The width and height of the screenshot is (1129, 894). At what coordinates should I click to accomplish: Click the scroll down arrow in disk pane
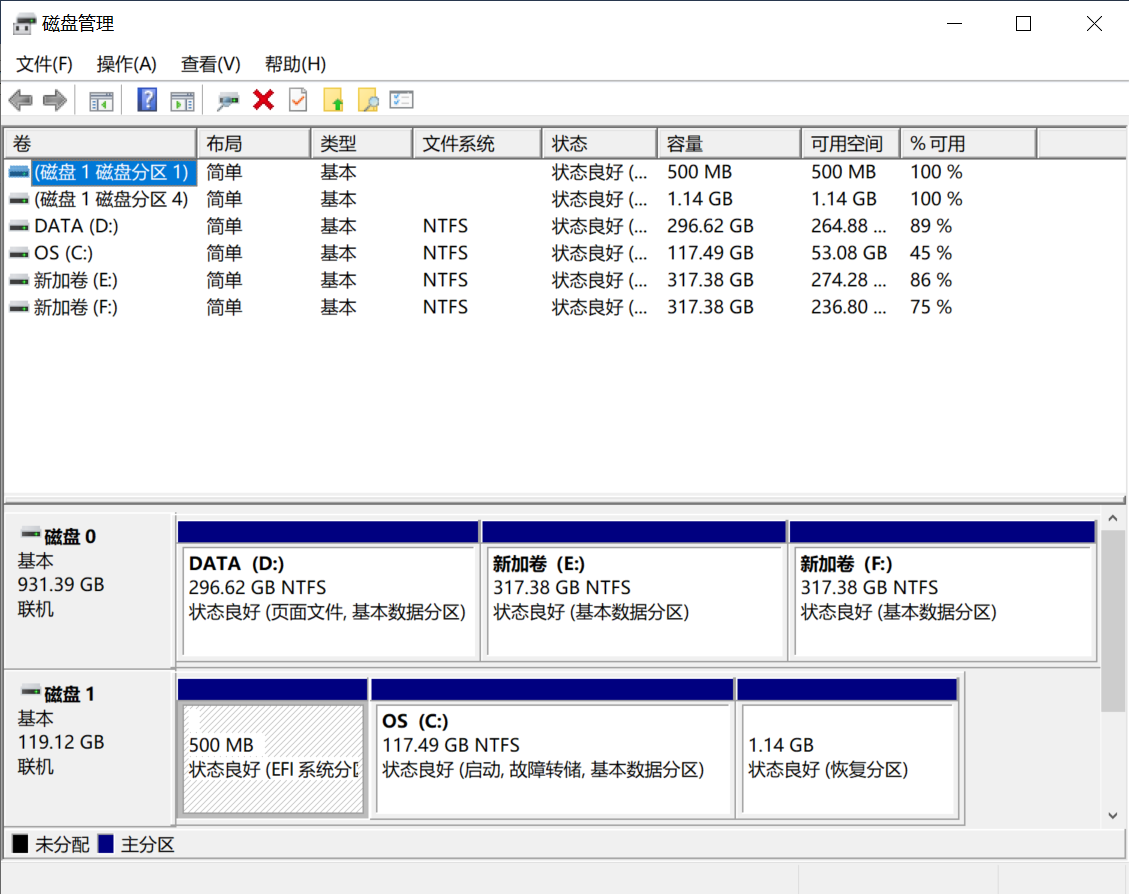1112,816
